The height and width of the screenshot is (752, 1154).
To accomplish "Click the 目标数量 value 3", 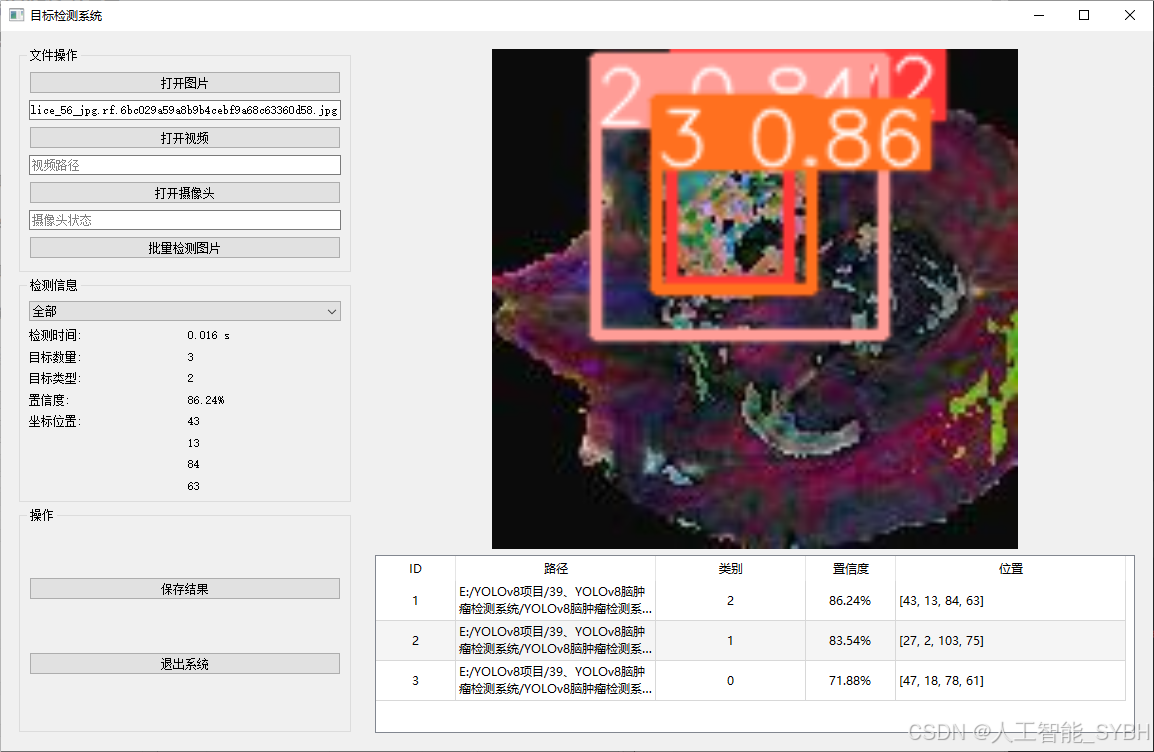I will point(191,357).
